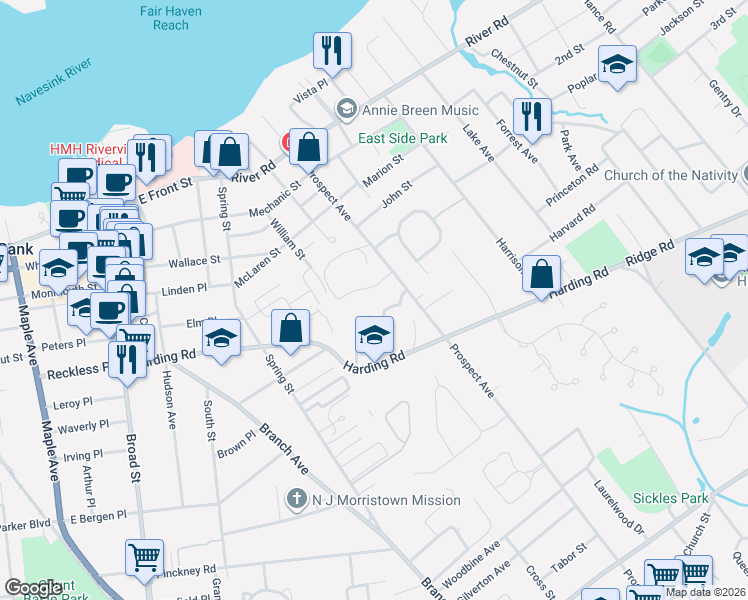This screenshot has width=748, height=600.
Task: Click the school marker left of Wallace St
Action: [x=58, y=268]
